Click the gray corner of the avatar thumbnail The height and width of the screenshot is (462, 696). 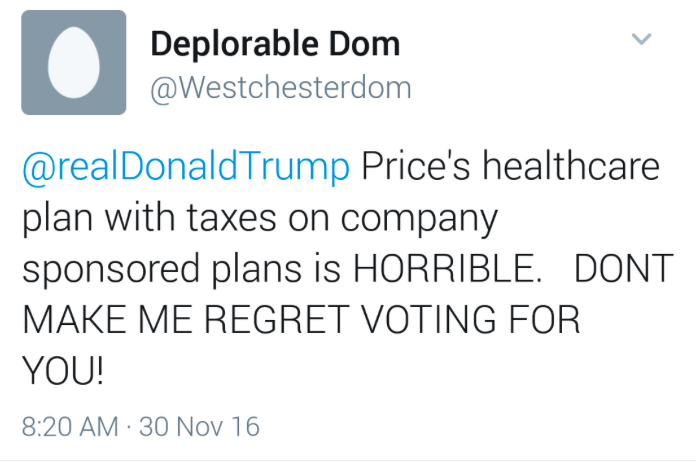30,105
